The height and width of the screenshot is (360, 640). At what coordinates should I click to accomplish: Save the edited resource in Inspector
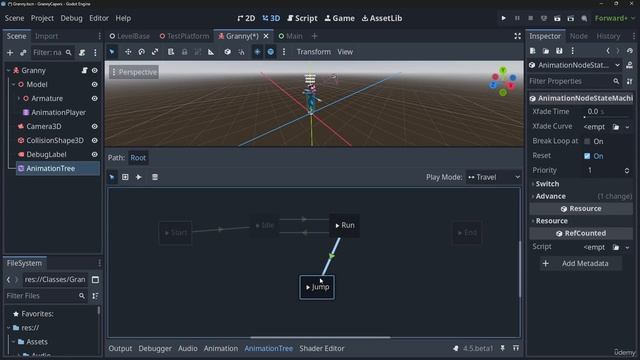tap(559, 51)
